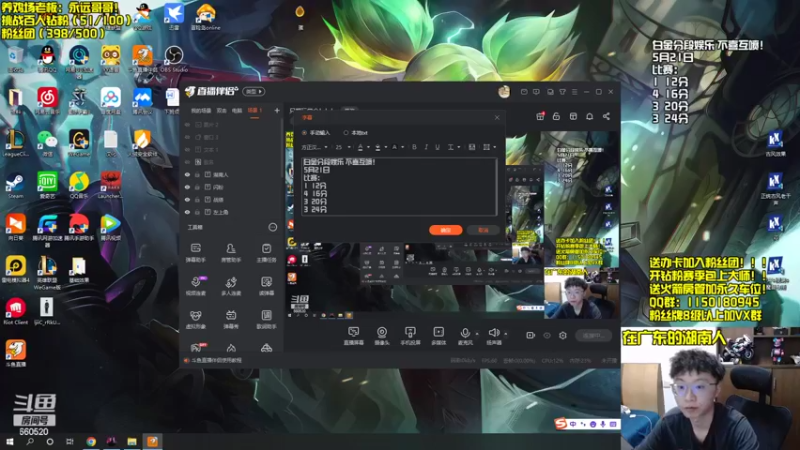Confirm the subtitle with orange 确定 button

click(x=445, y=230)
